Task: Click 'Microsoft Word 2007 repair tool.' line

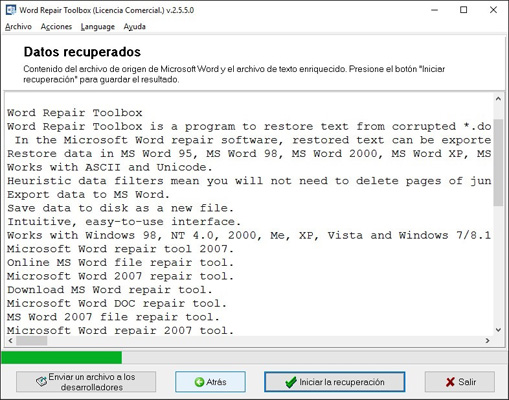Action: (x=120, y=276)
